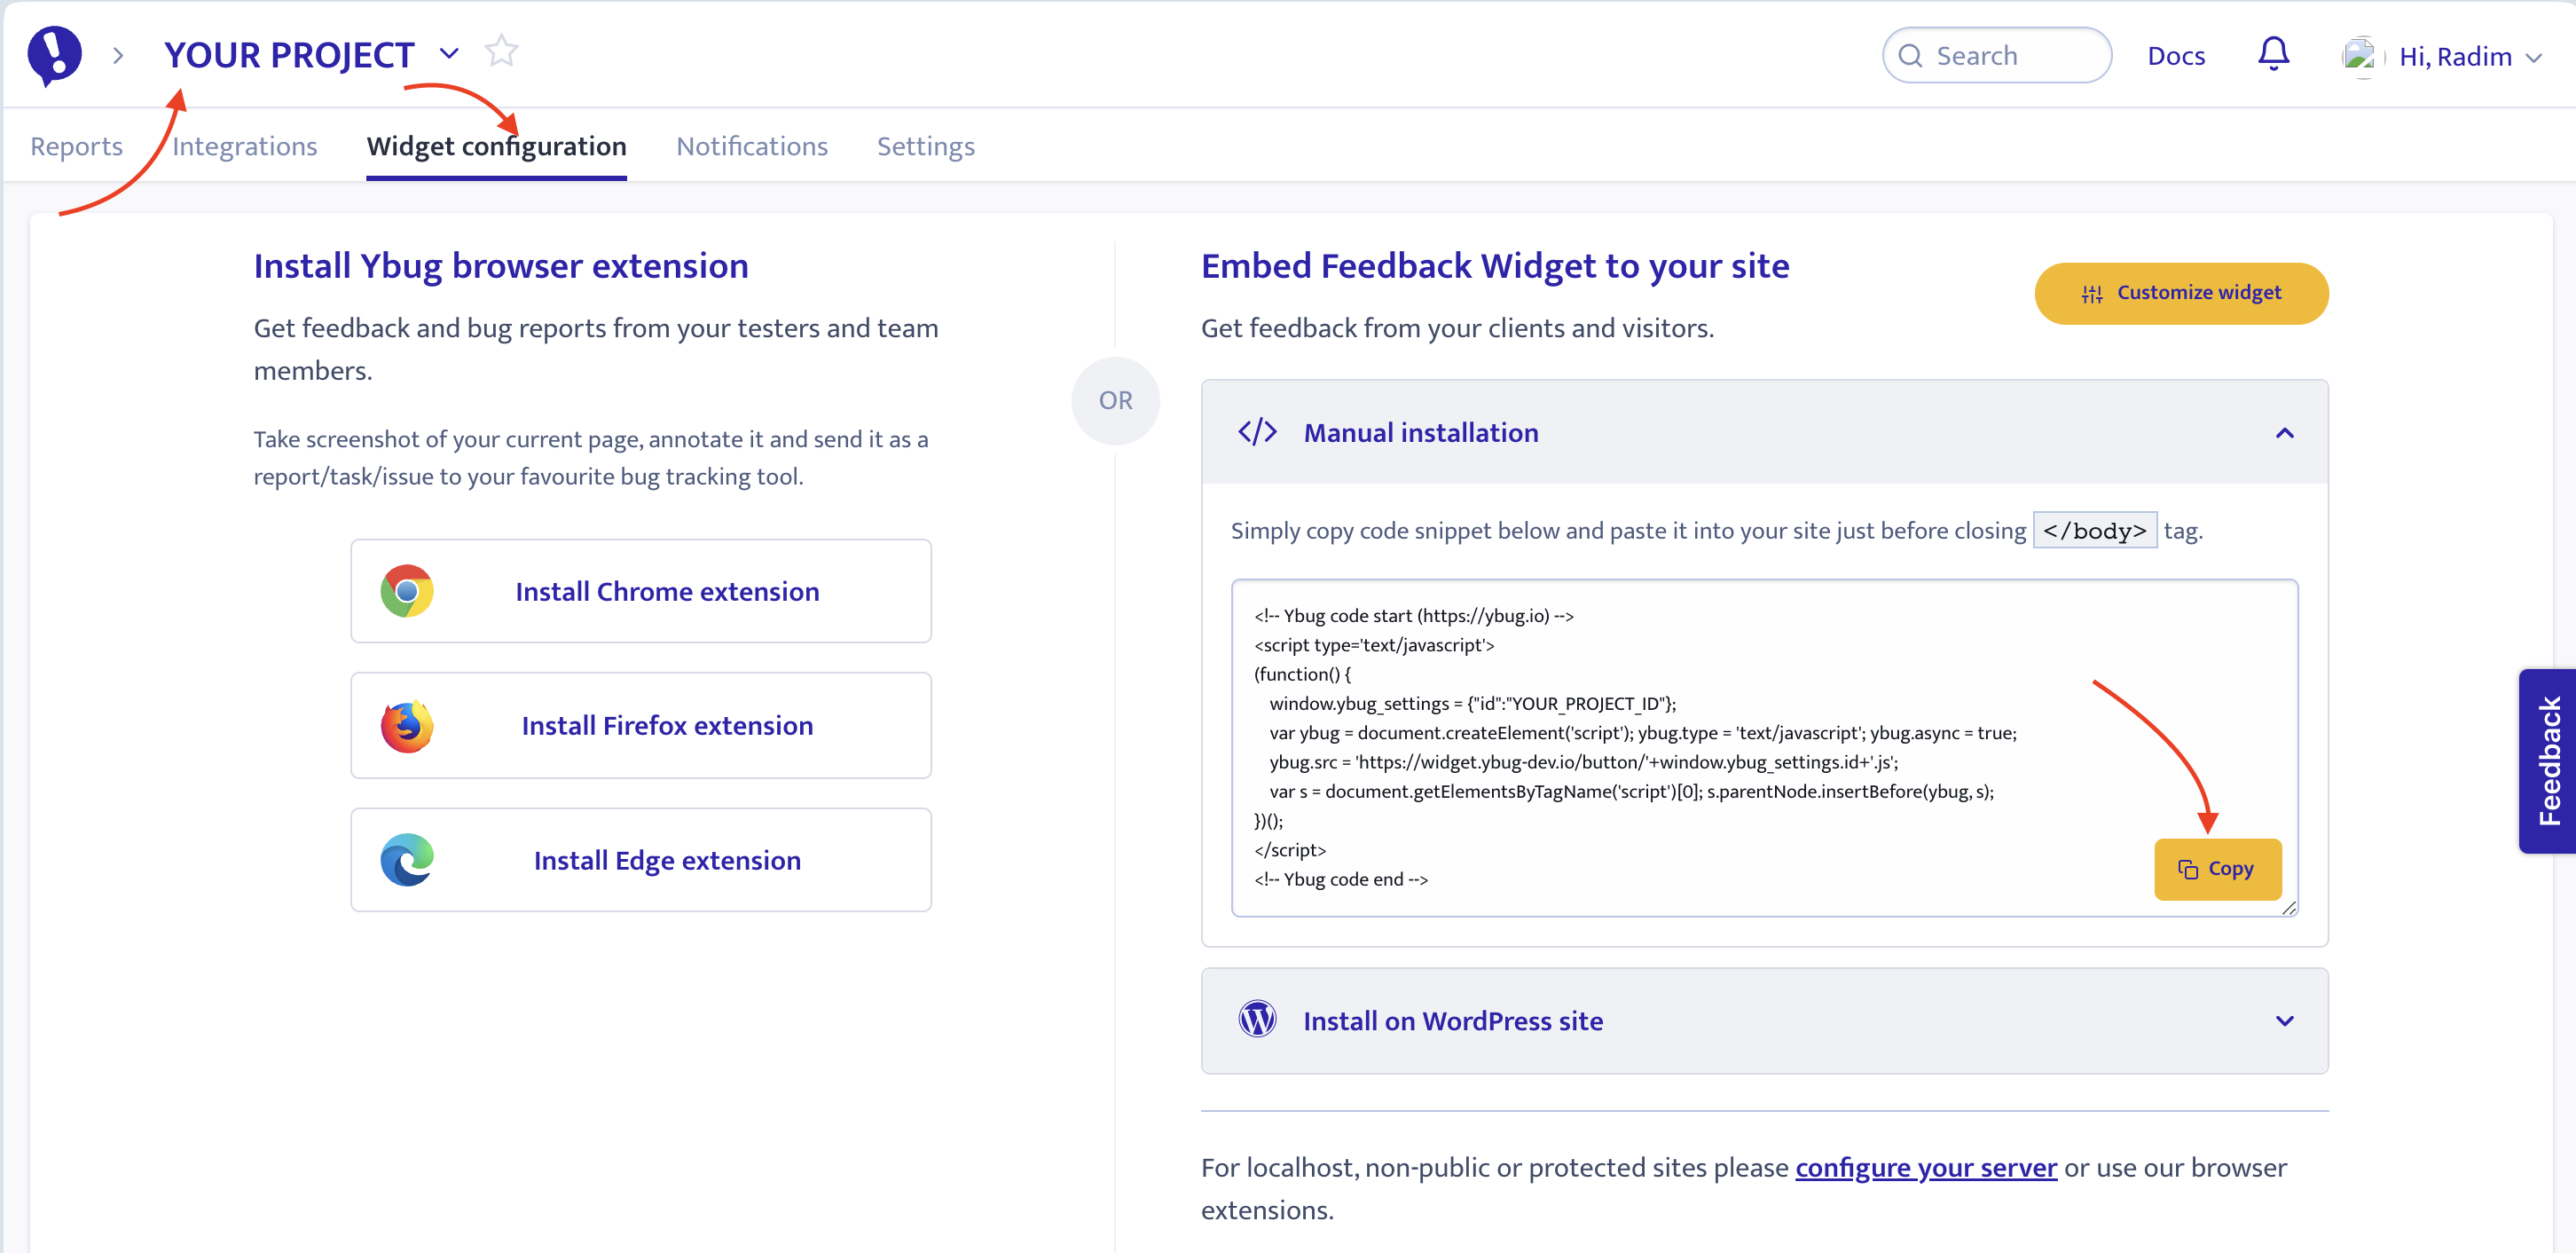Viewport: 2576px width, 1253px height.
Task: Click Customize widget button
Action: (2181, 293)
